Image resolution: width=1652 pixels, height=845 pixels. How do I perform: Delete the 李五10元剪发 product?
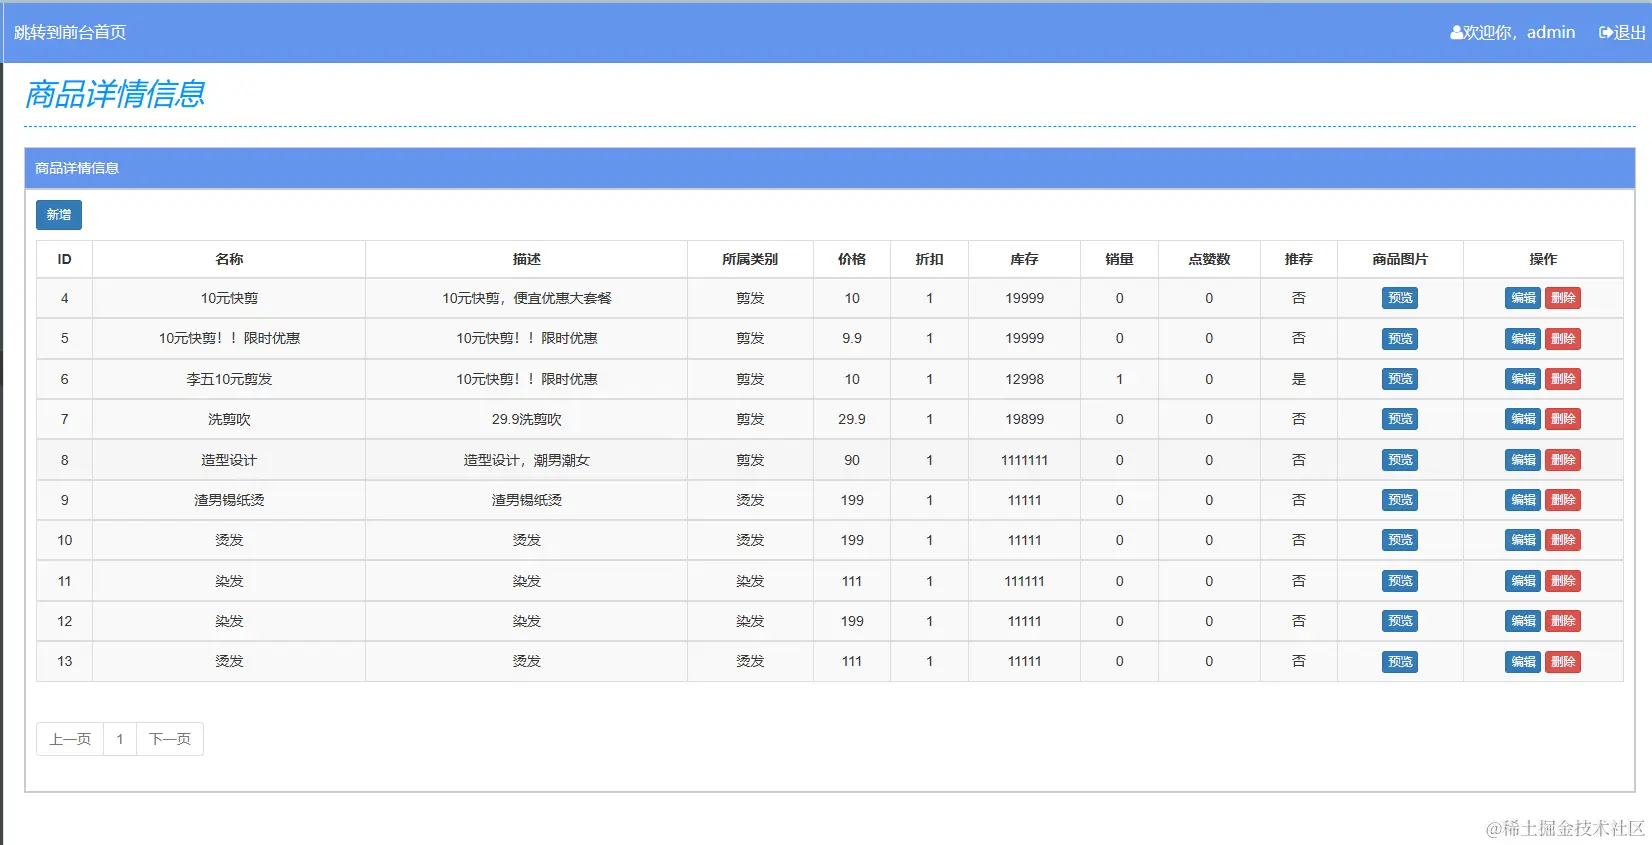pyautogui.click(x=1563, y=379)
